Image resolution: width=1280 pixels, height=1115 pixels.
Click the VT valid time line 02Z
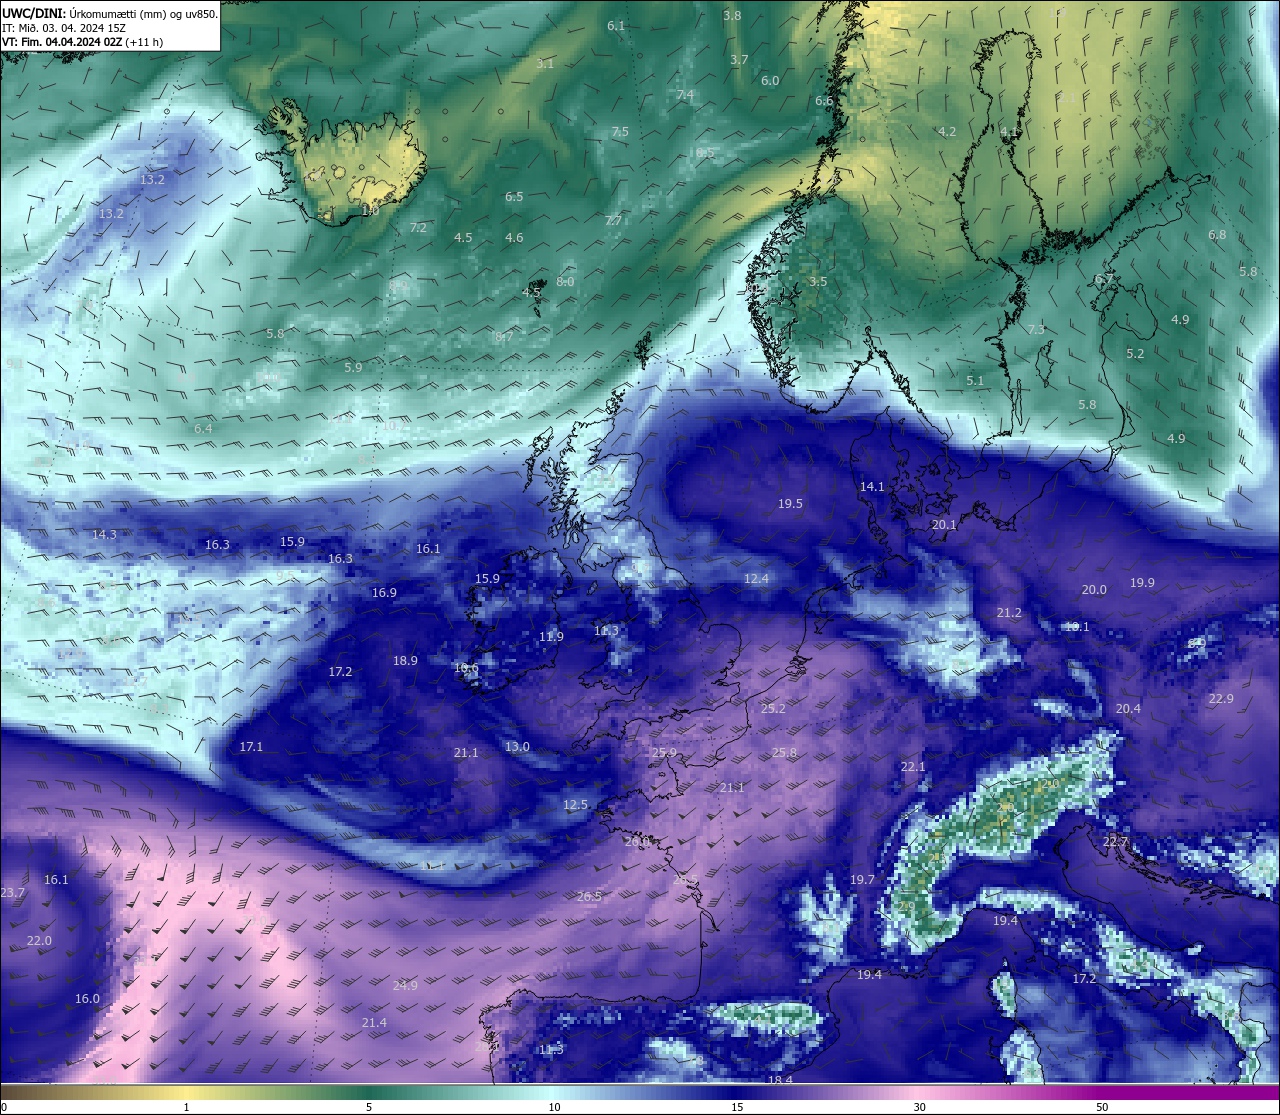click(x=82, y=42)
